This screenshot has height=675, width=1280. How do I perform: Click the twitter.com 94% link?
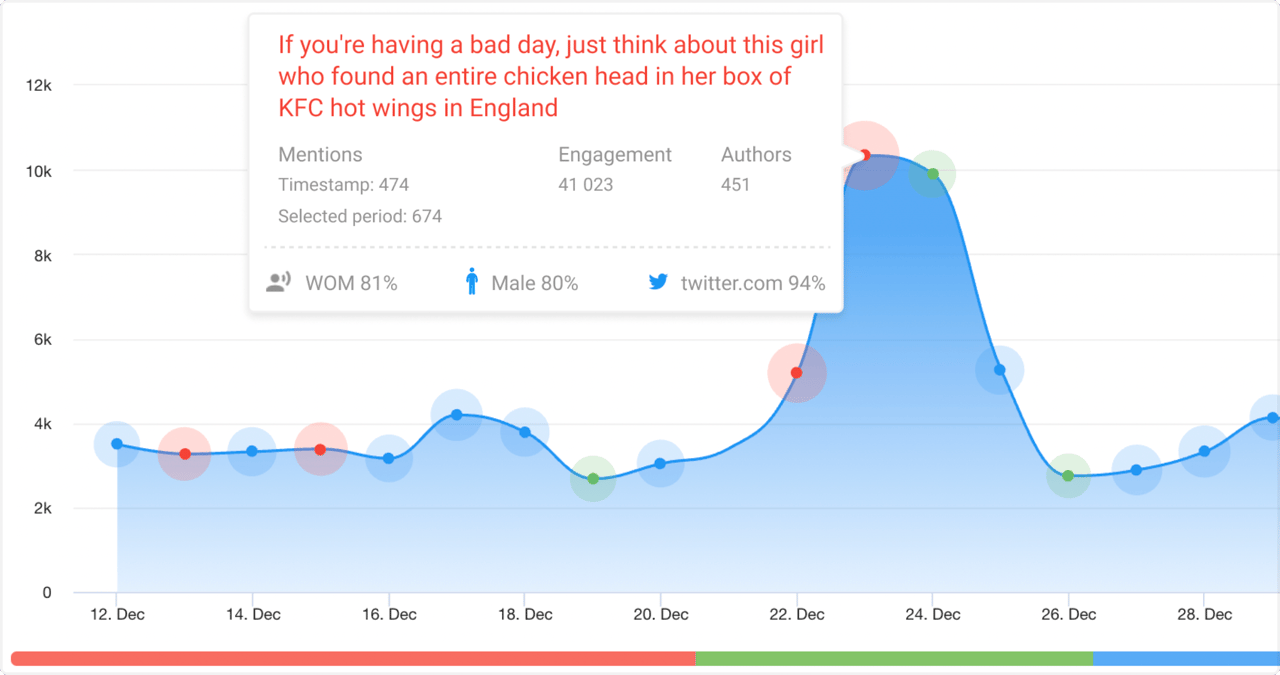[751, 283]
